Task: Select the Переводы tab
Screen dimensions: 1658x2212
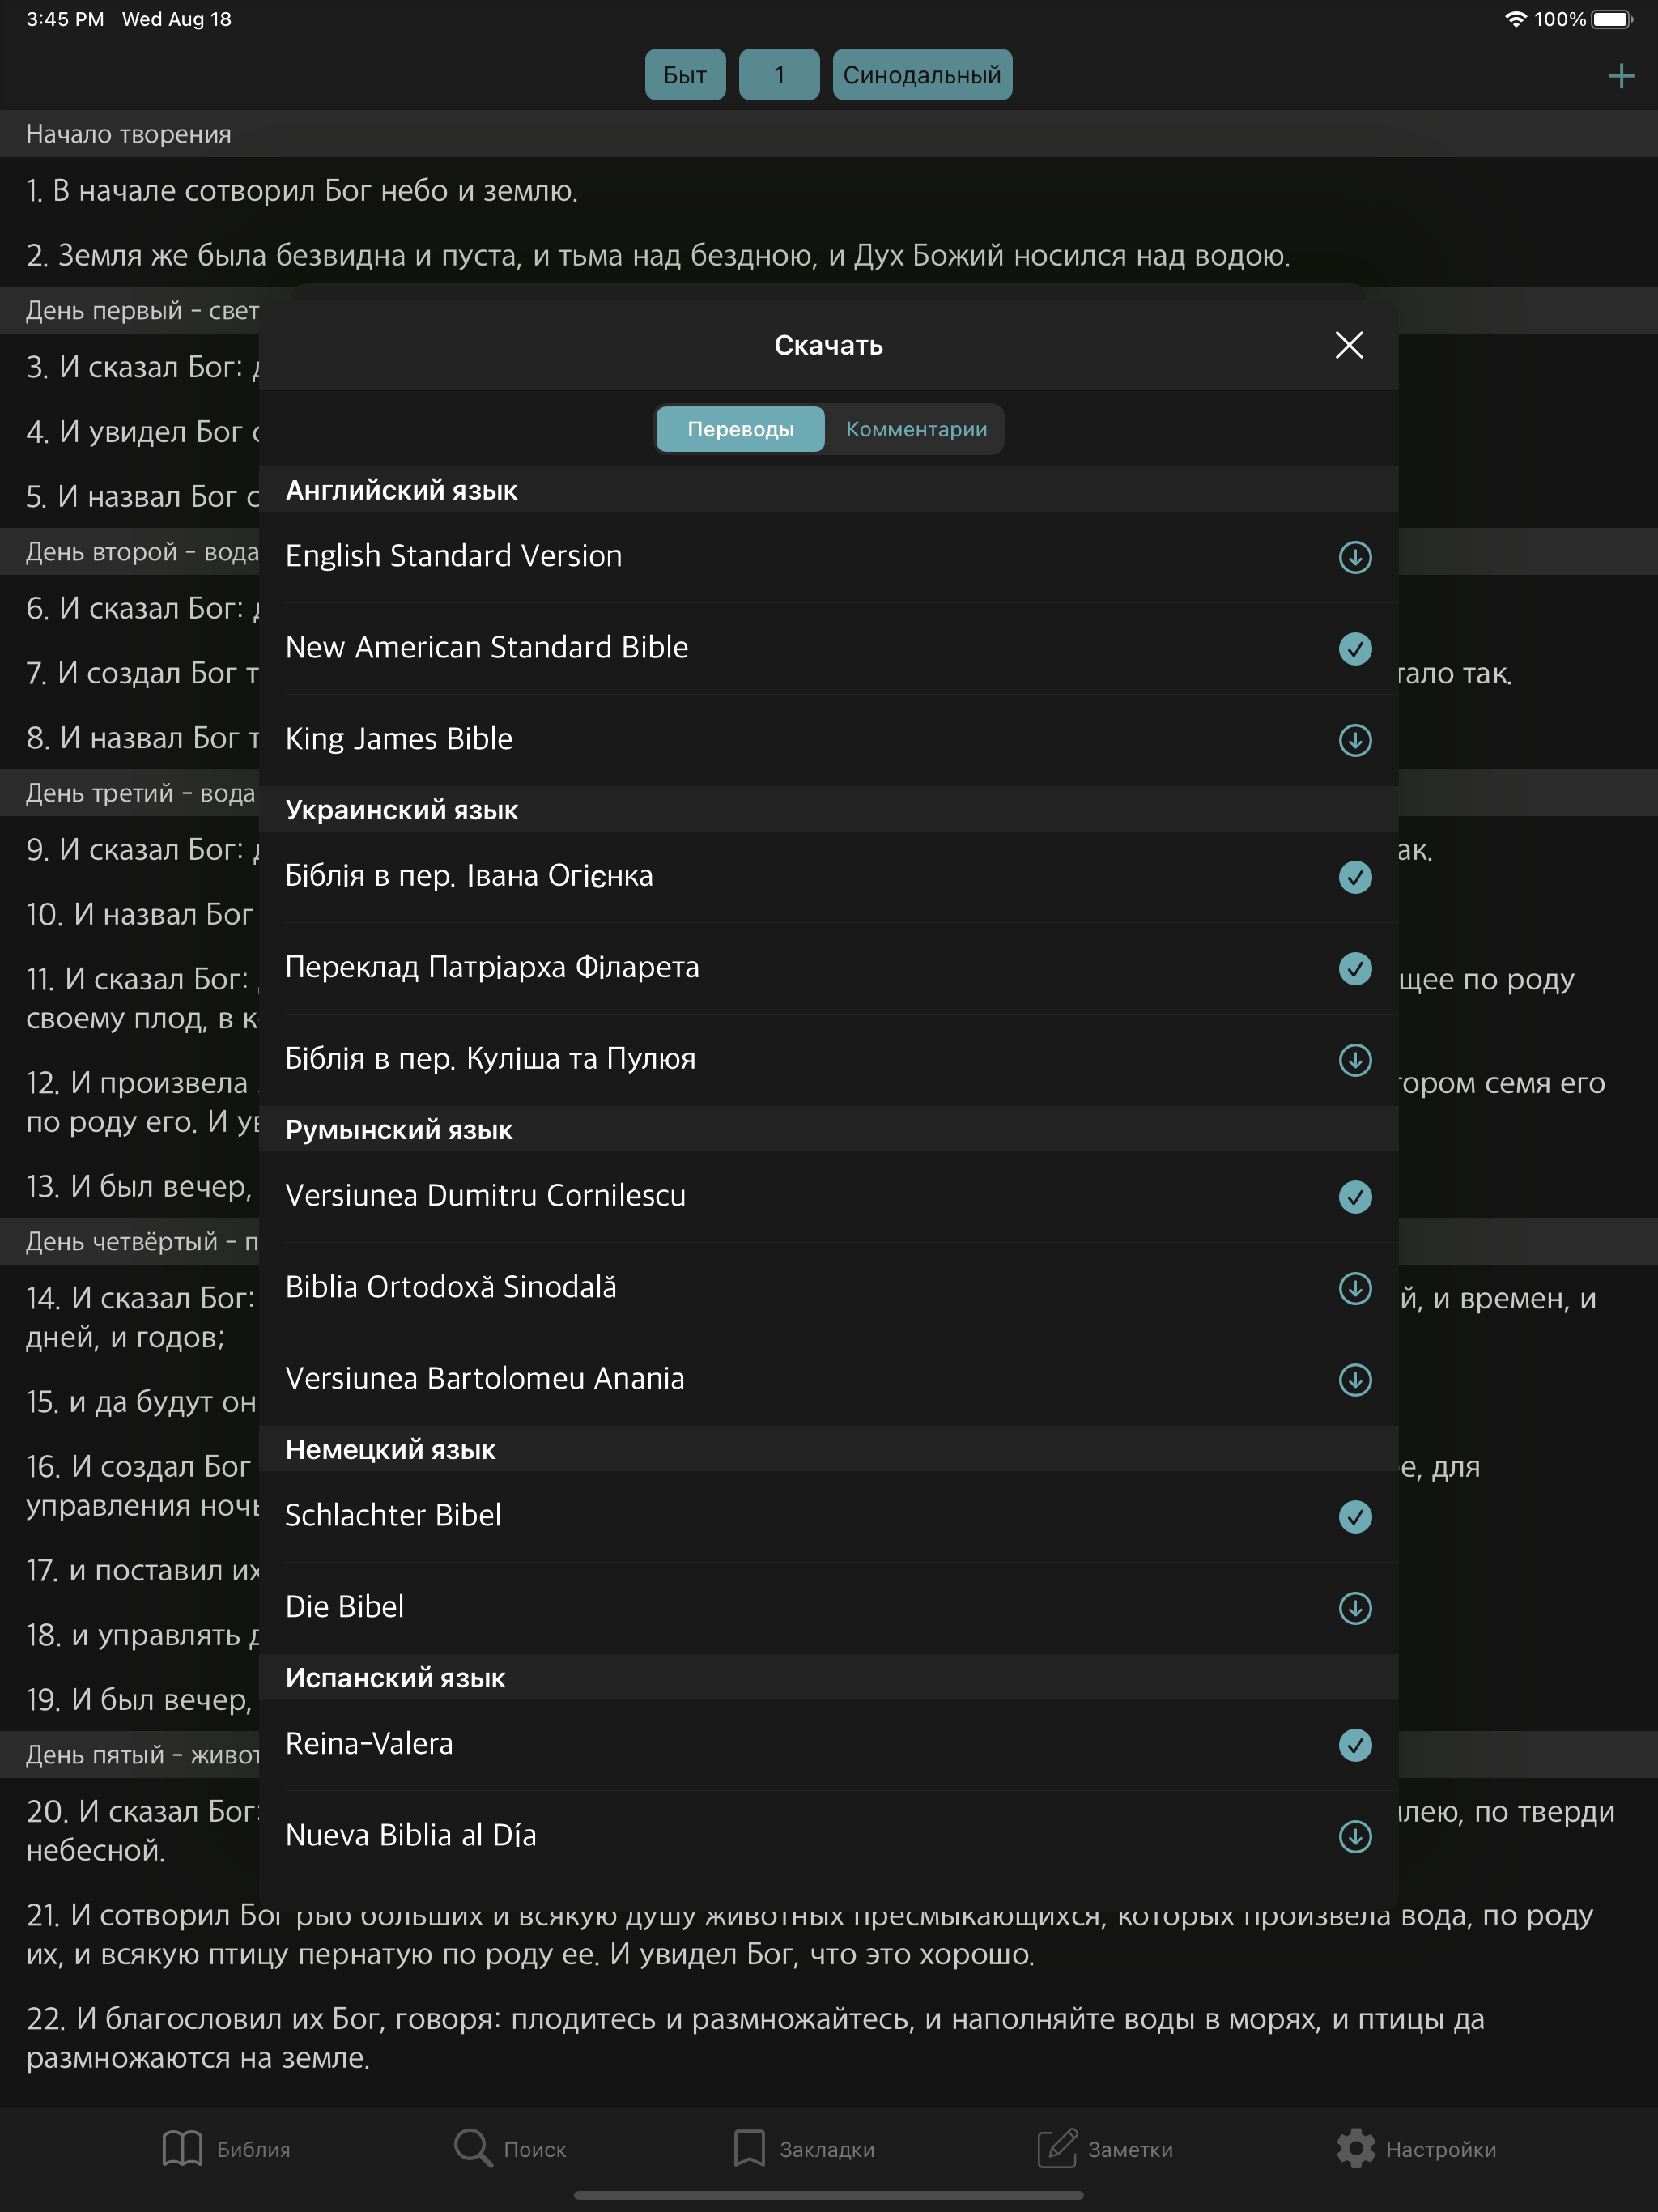Action: tap(740, 429)
